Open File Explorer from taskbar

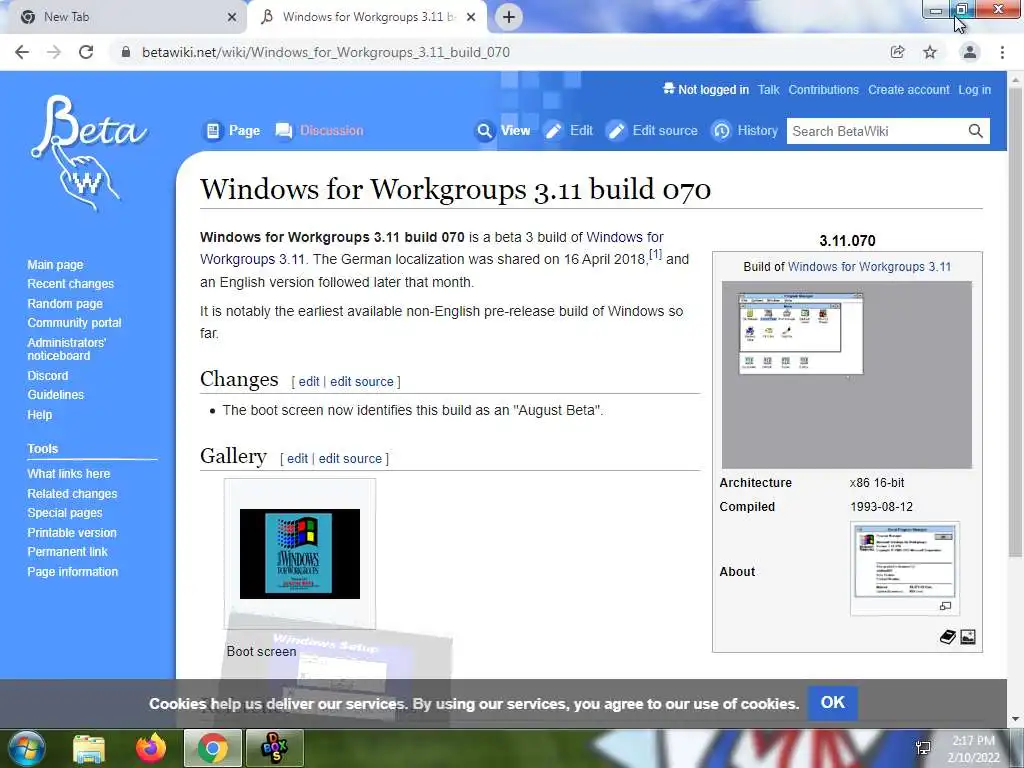pos(89,748)
